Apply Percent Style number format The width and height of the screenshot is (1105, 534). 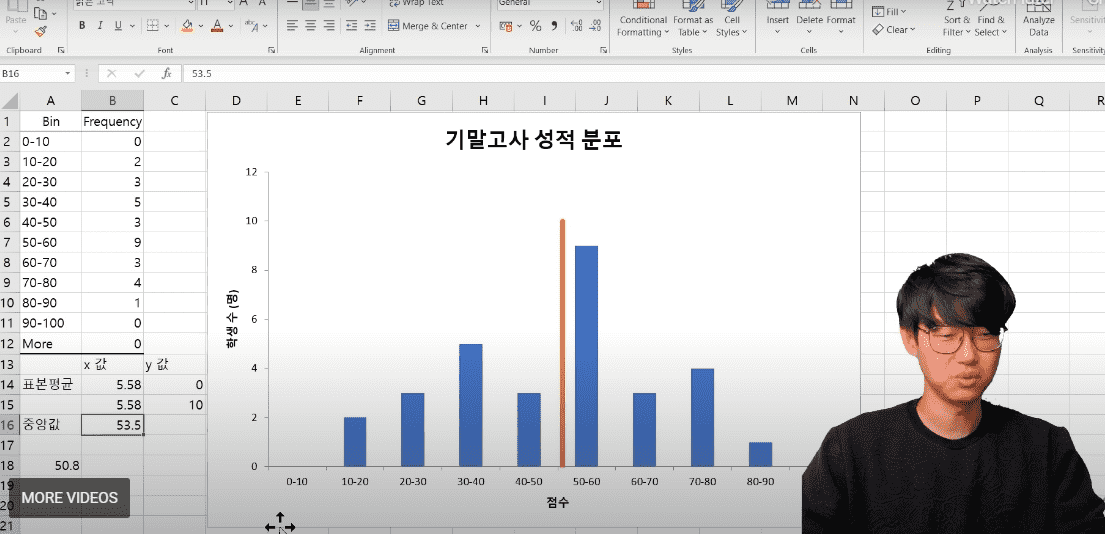[536, 26]
